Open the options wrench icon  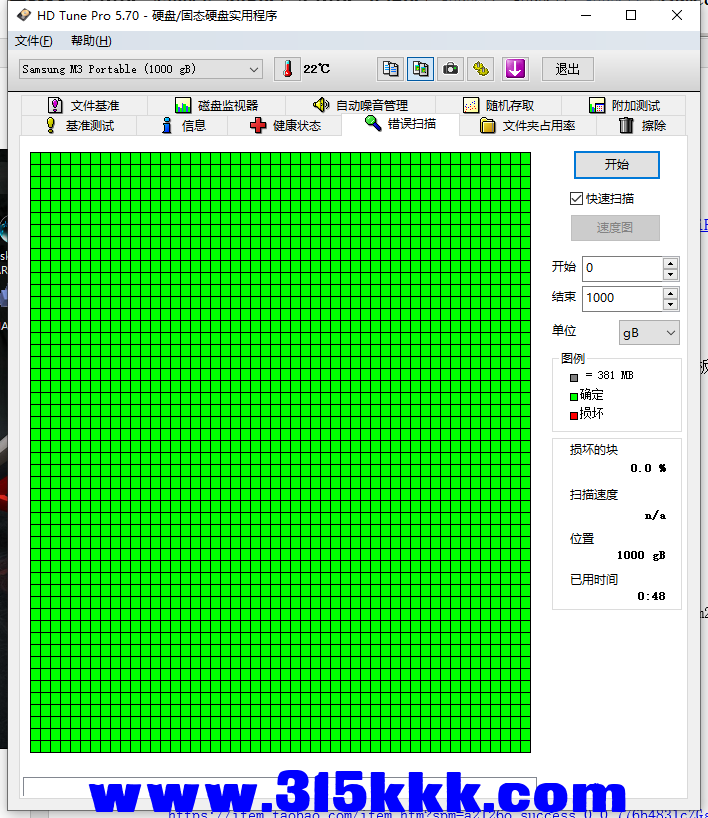coord(481,69)
